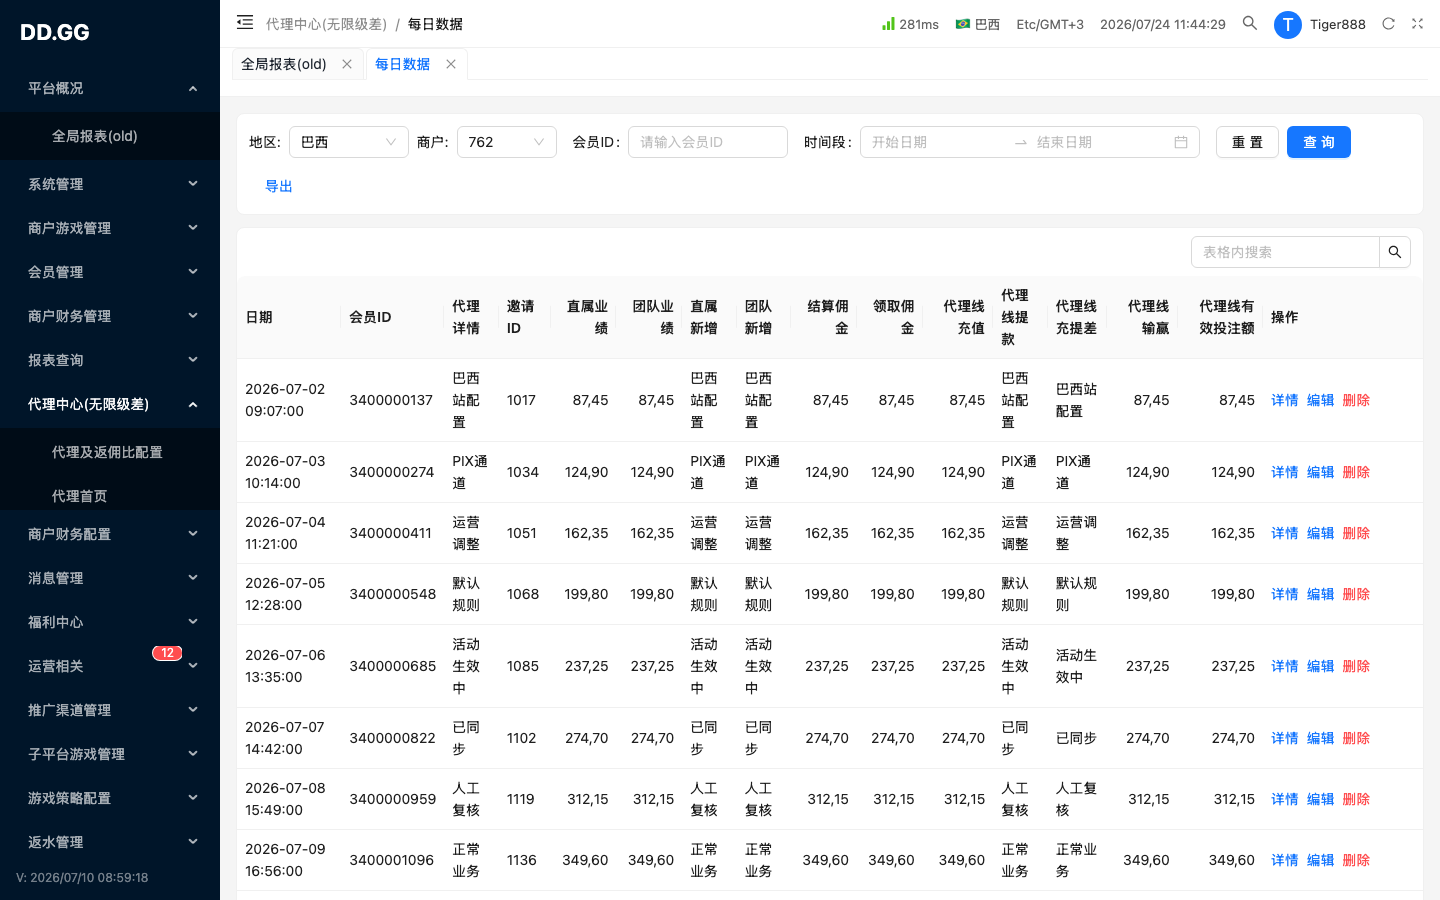Open the date range calendar icon

(x=1181, y=142)
